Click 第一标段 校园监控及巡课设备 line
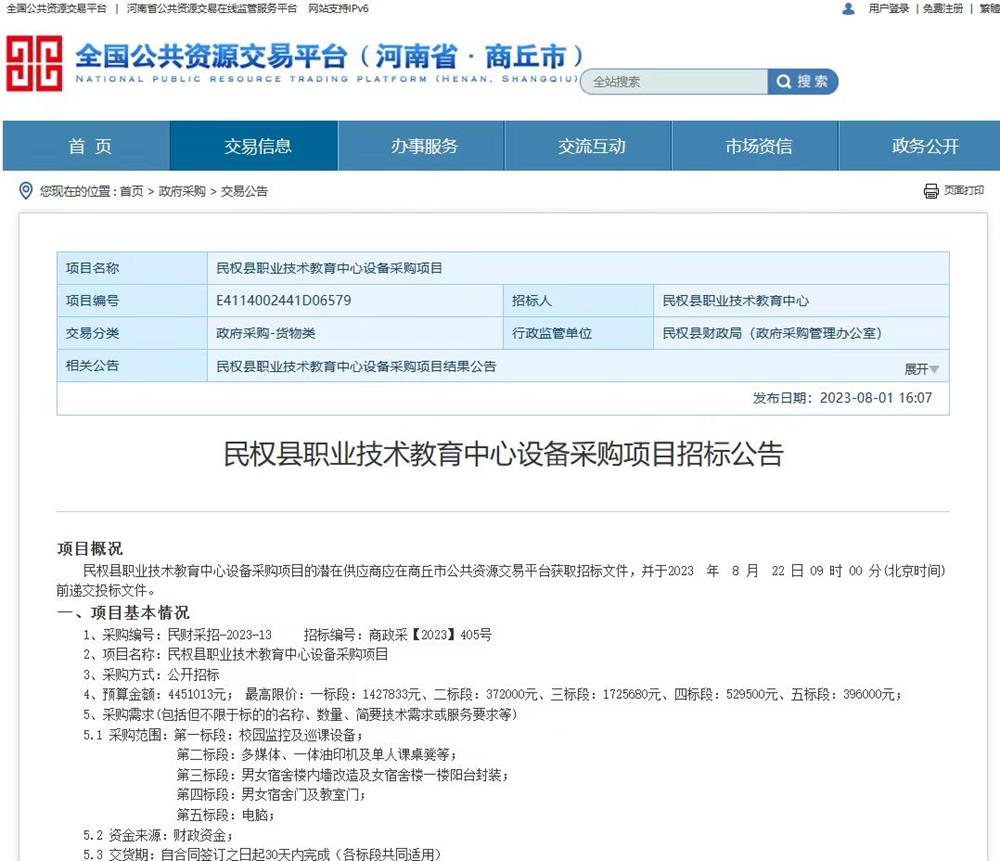Image resolution: width=1000 pixels, height=861 pixels. [x=268, y=735]
